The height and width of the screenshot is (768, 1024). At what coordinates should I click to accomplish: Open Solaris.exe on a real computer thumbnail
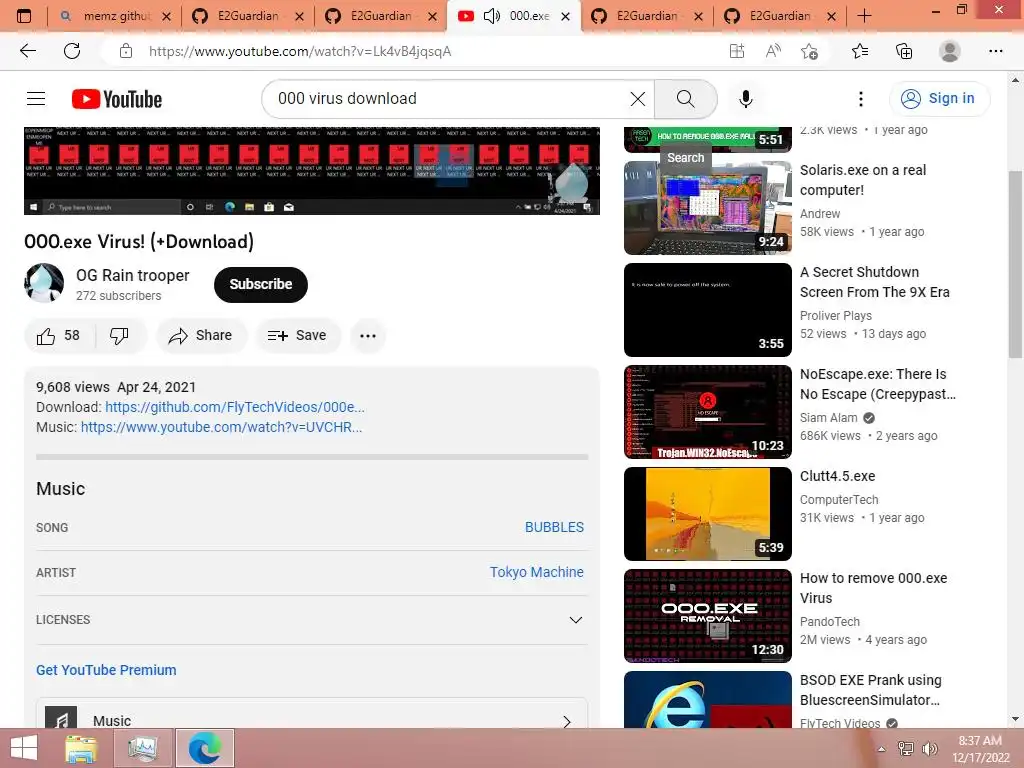707,208
